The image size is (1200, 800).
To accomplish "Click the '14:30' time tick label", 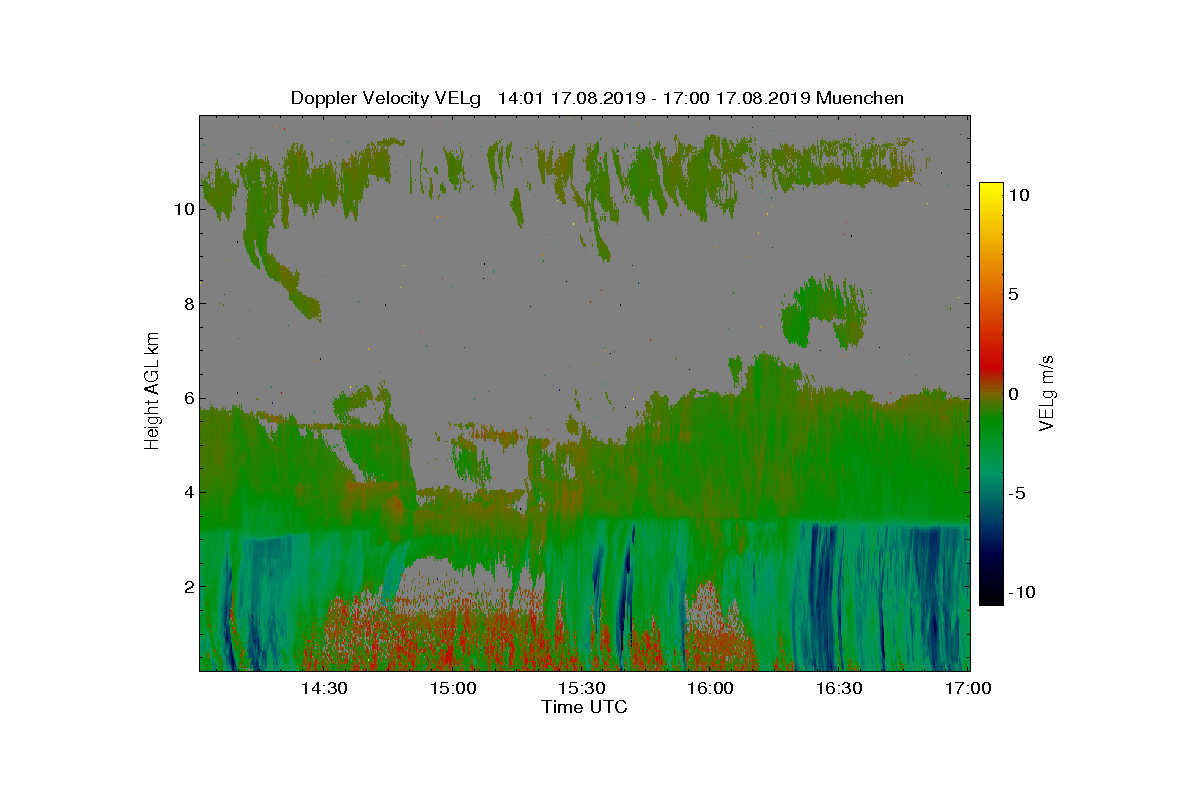I will click(324, 688).
